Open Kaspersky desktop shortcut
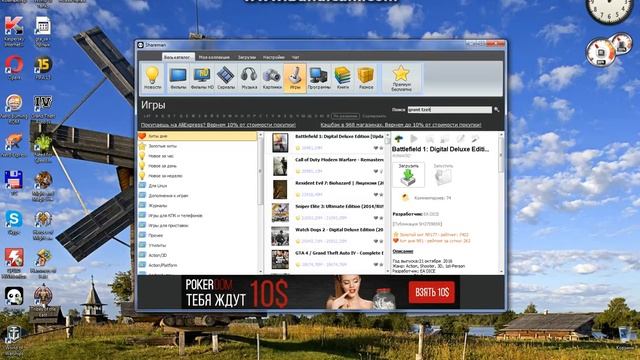640x360 pixels. click(13, 31)
